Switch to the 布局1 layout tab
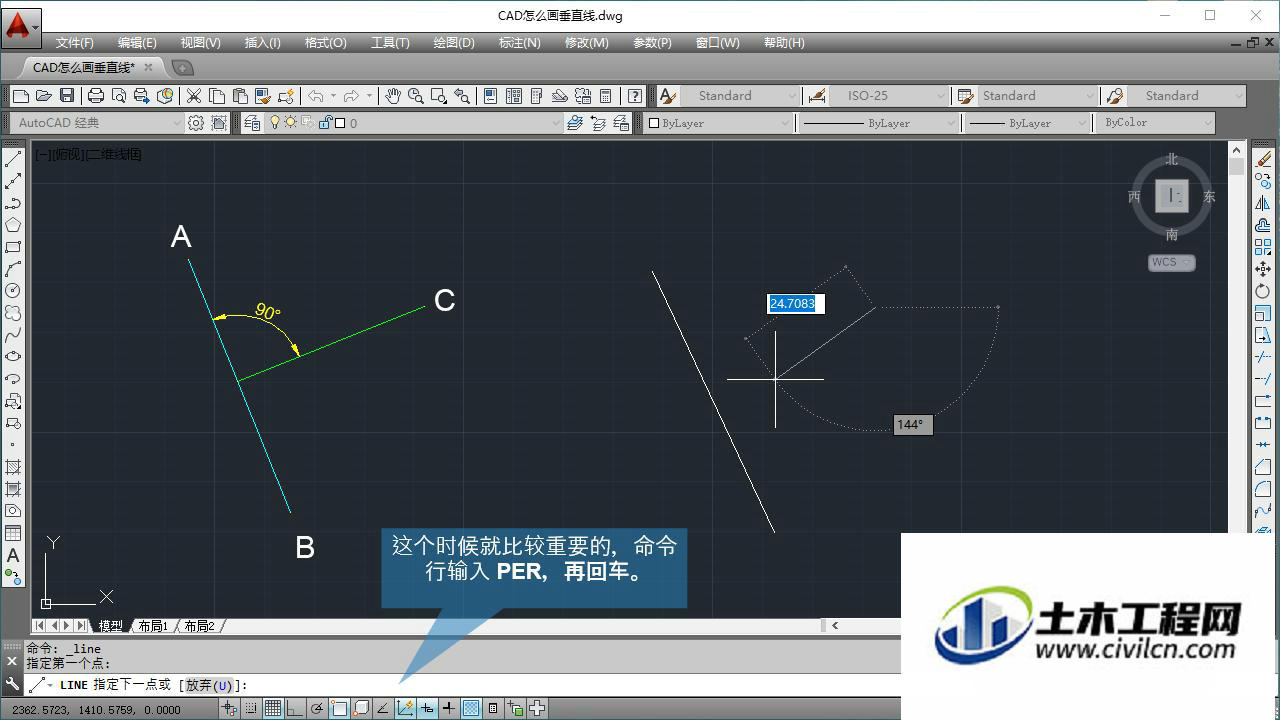1280x720 pixels. click(x=153, y=626)
